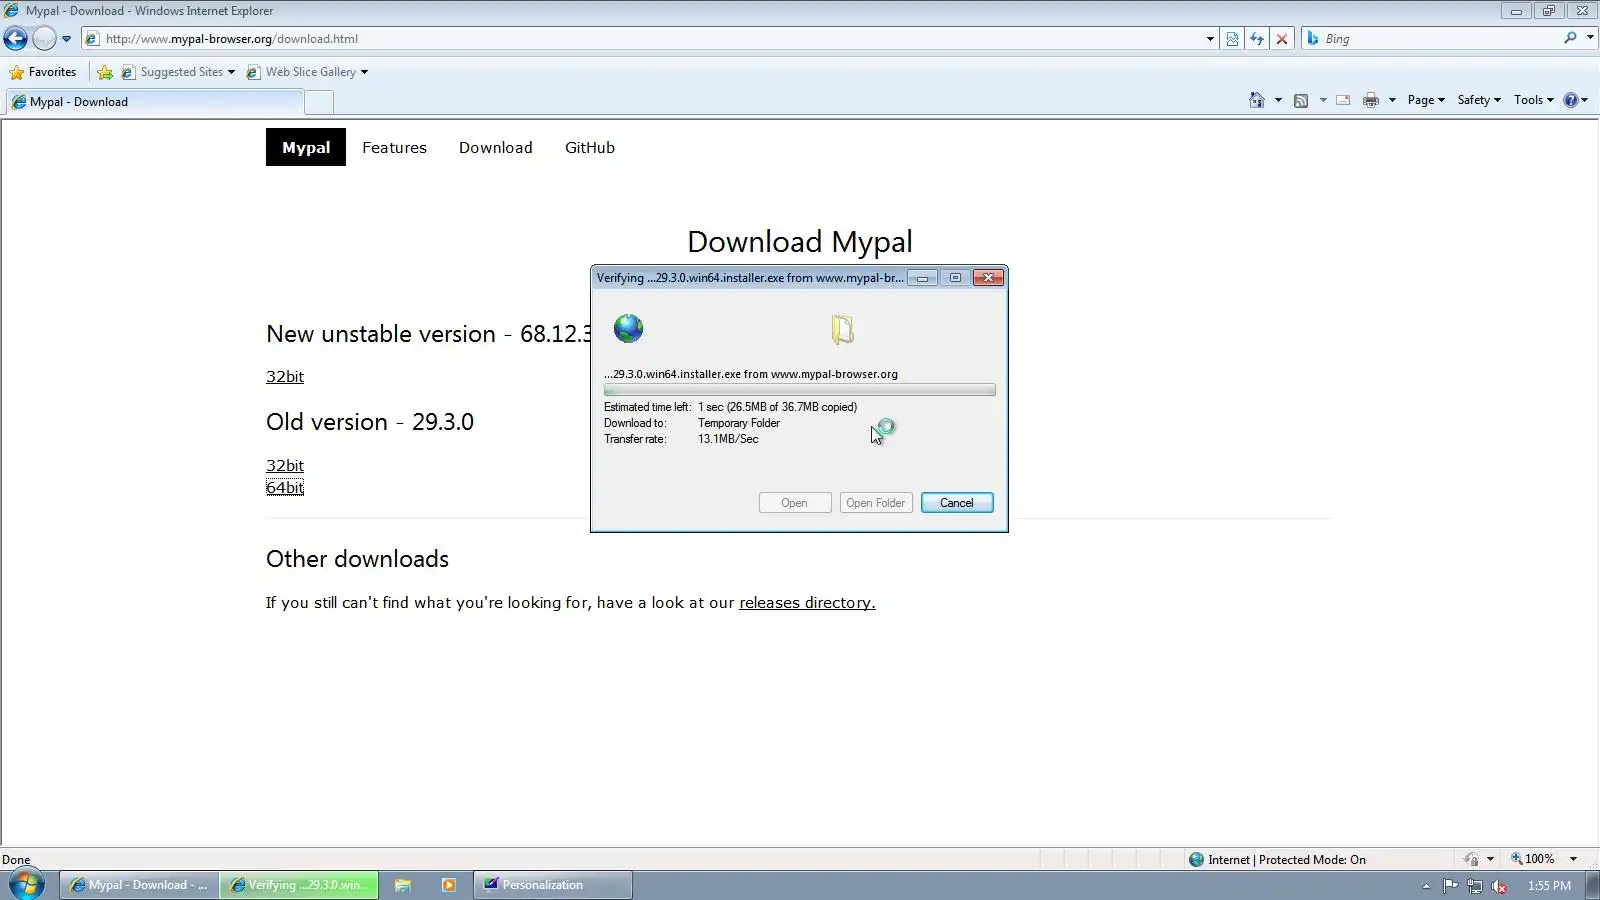Click the zoom level 100% button
Image resolution: width=1600 pixels, height=900 pixels.
click(1533, 859)
